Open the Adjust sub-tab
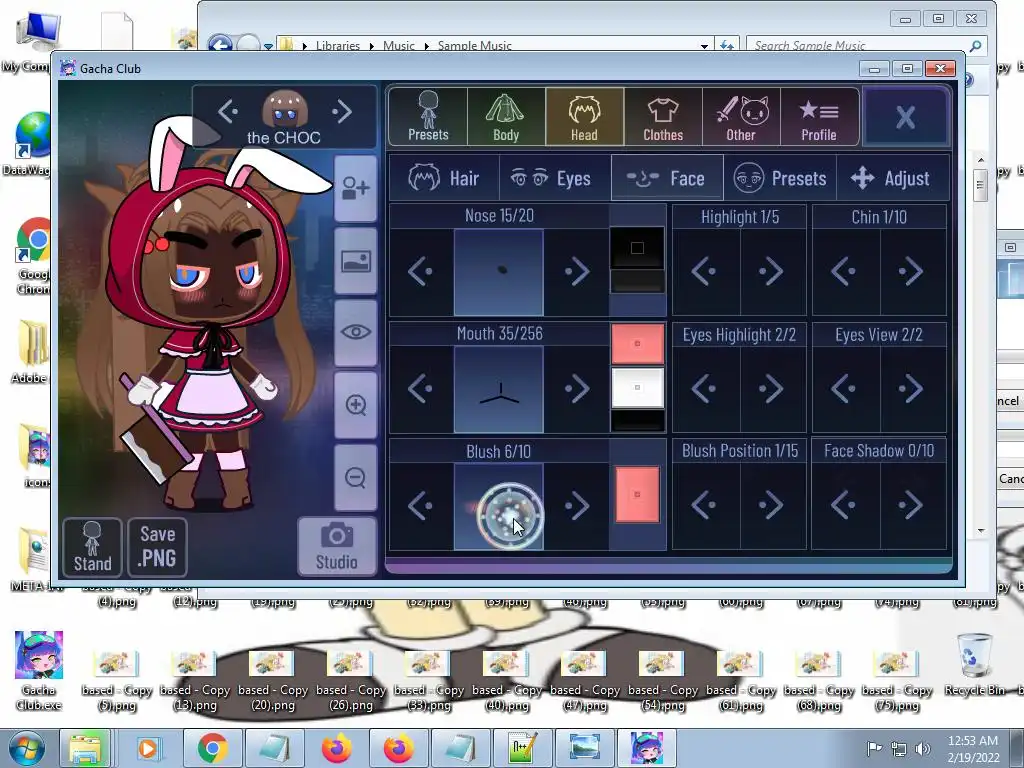 click(x=891, y=178)
